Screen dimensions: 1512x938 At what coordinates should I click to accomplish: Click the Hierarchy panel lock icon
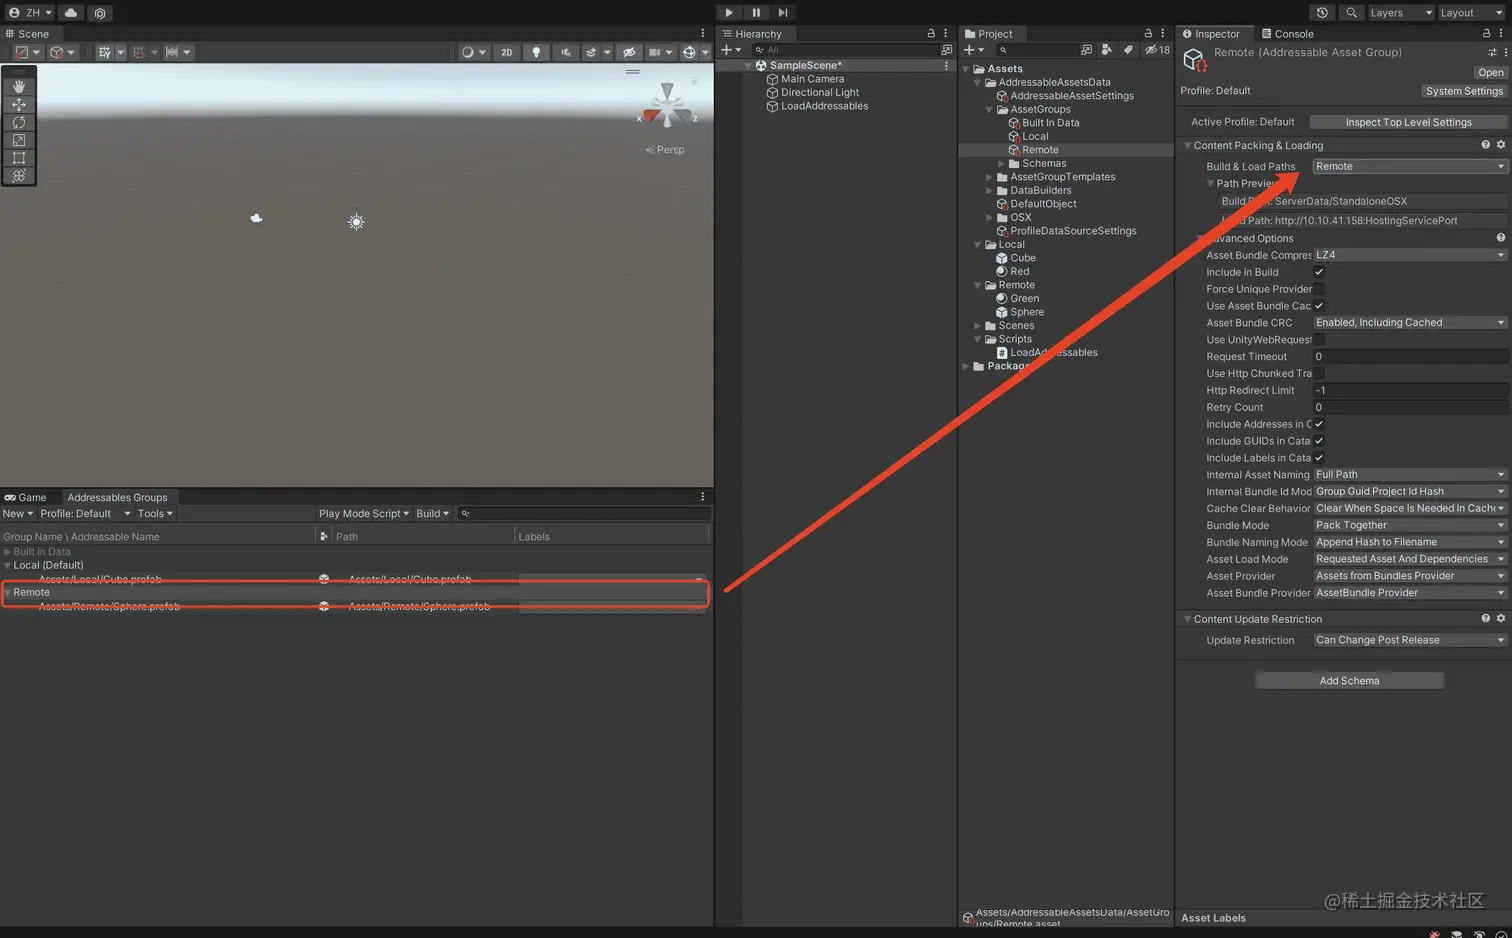(x=931, y=33)
